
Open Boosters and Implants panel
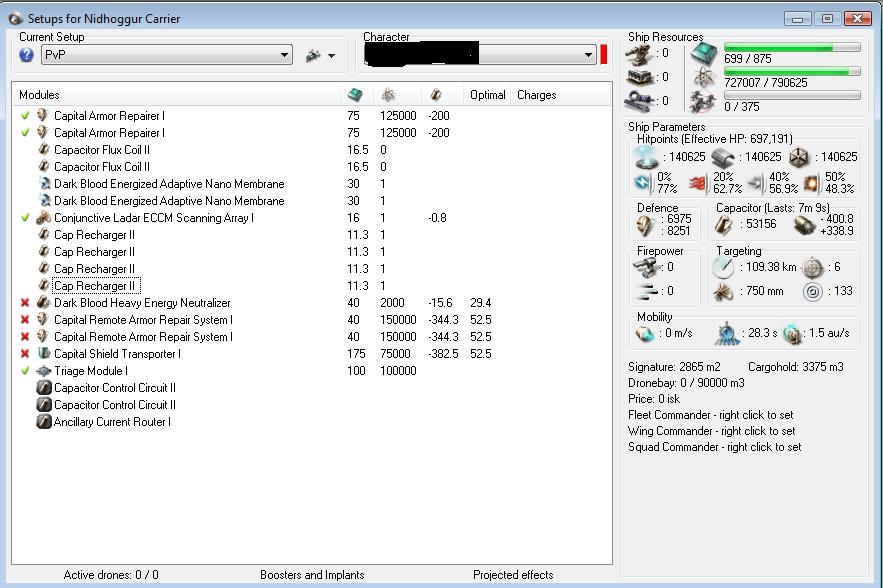click(312, 575)
